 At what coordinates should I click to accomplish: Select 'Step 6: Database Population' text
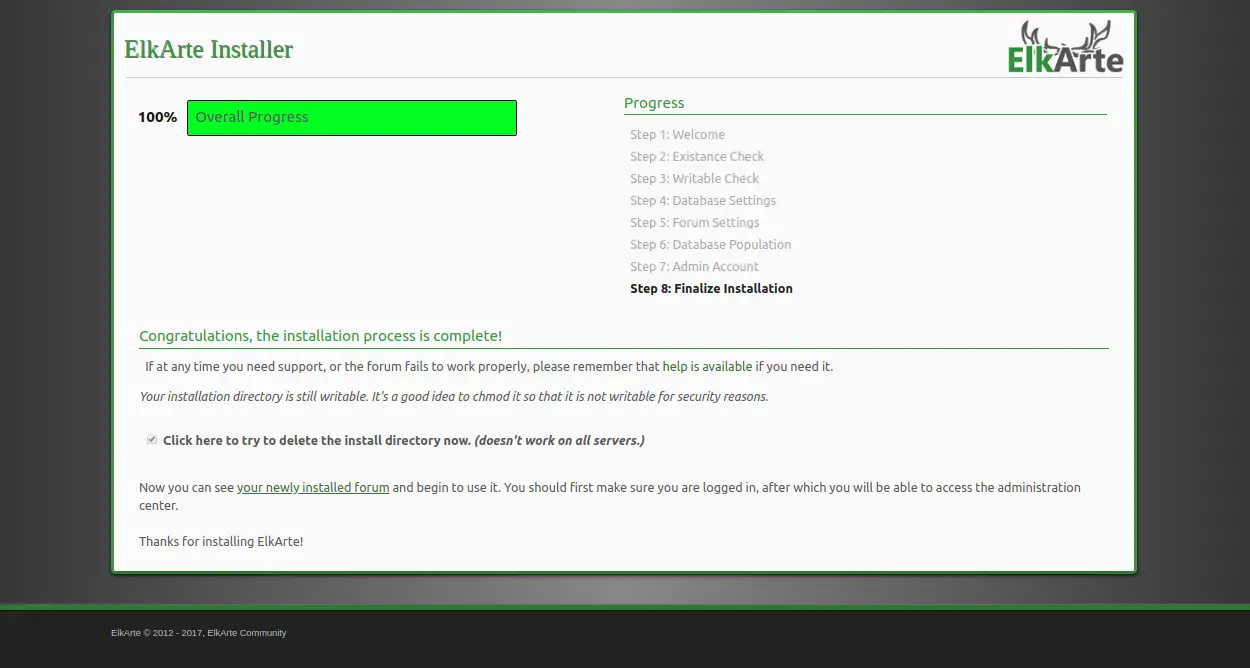point(710,245)
